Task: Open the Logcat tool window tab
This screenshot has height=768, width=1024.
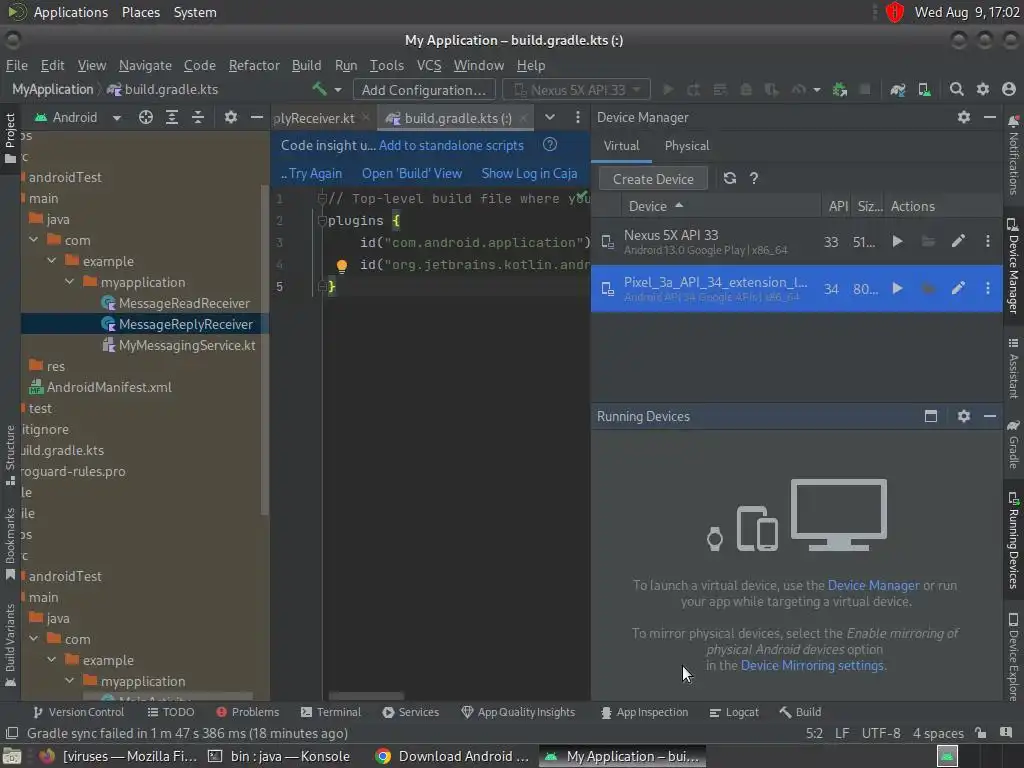Action: click(x=735, y=712)
